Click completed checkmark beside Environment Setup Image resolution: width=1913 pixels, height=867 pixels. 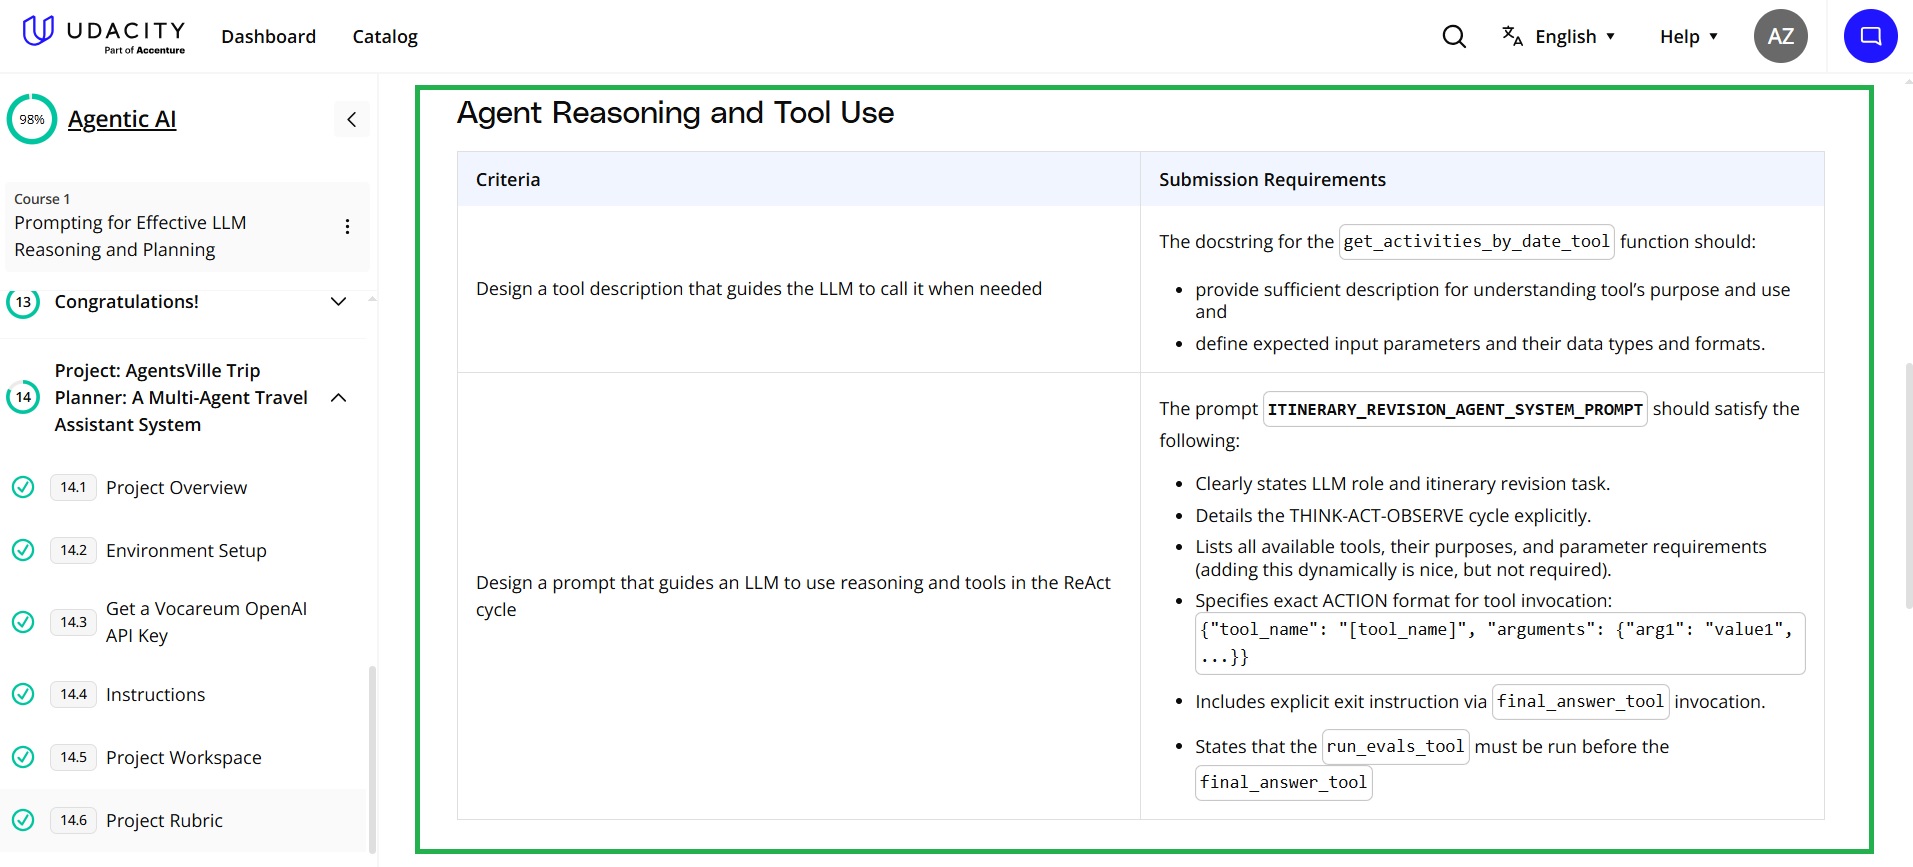[23, 550]
